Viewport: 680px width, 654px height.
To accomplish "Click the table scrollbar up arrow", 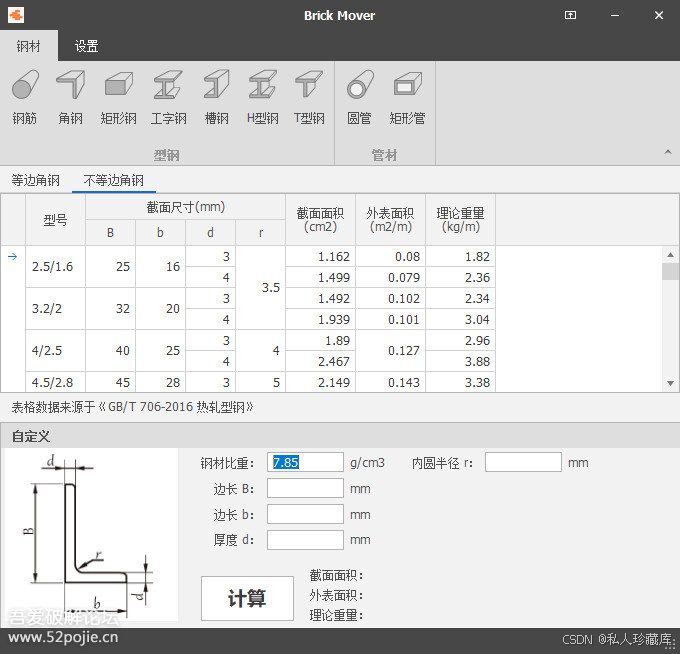I will tap(670, 255).
